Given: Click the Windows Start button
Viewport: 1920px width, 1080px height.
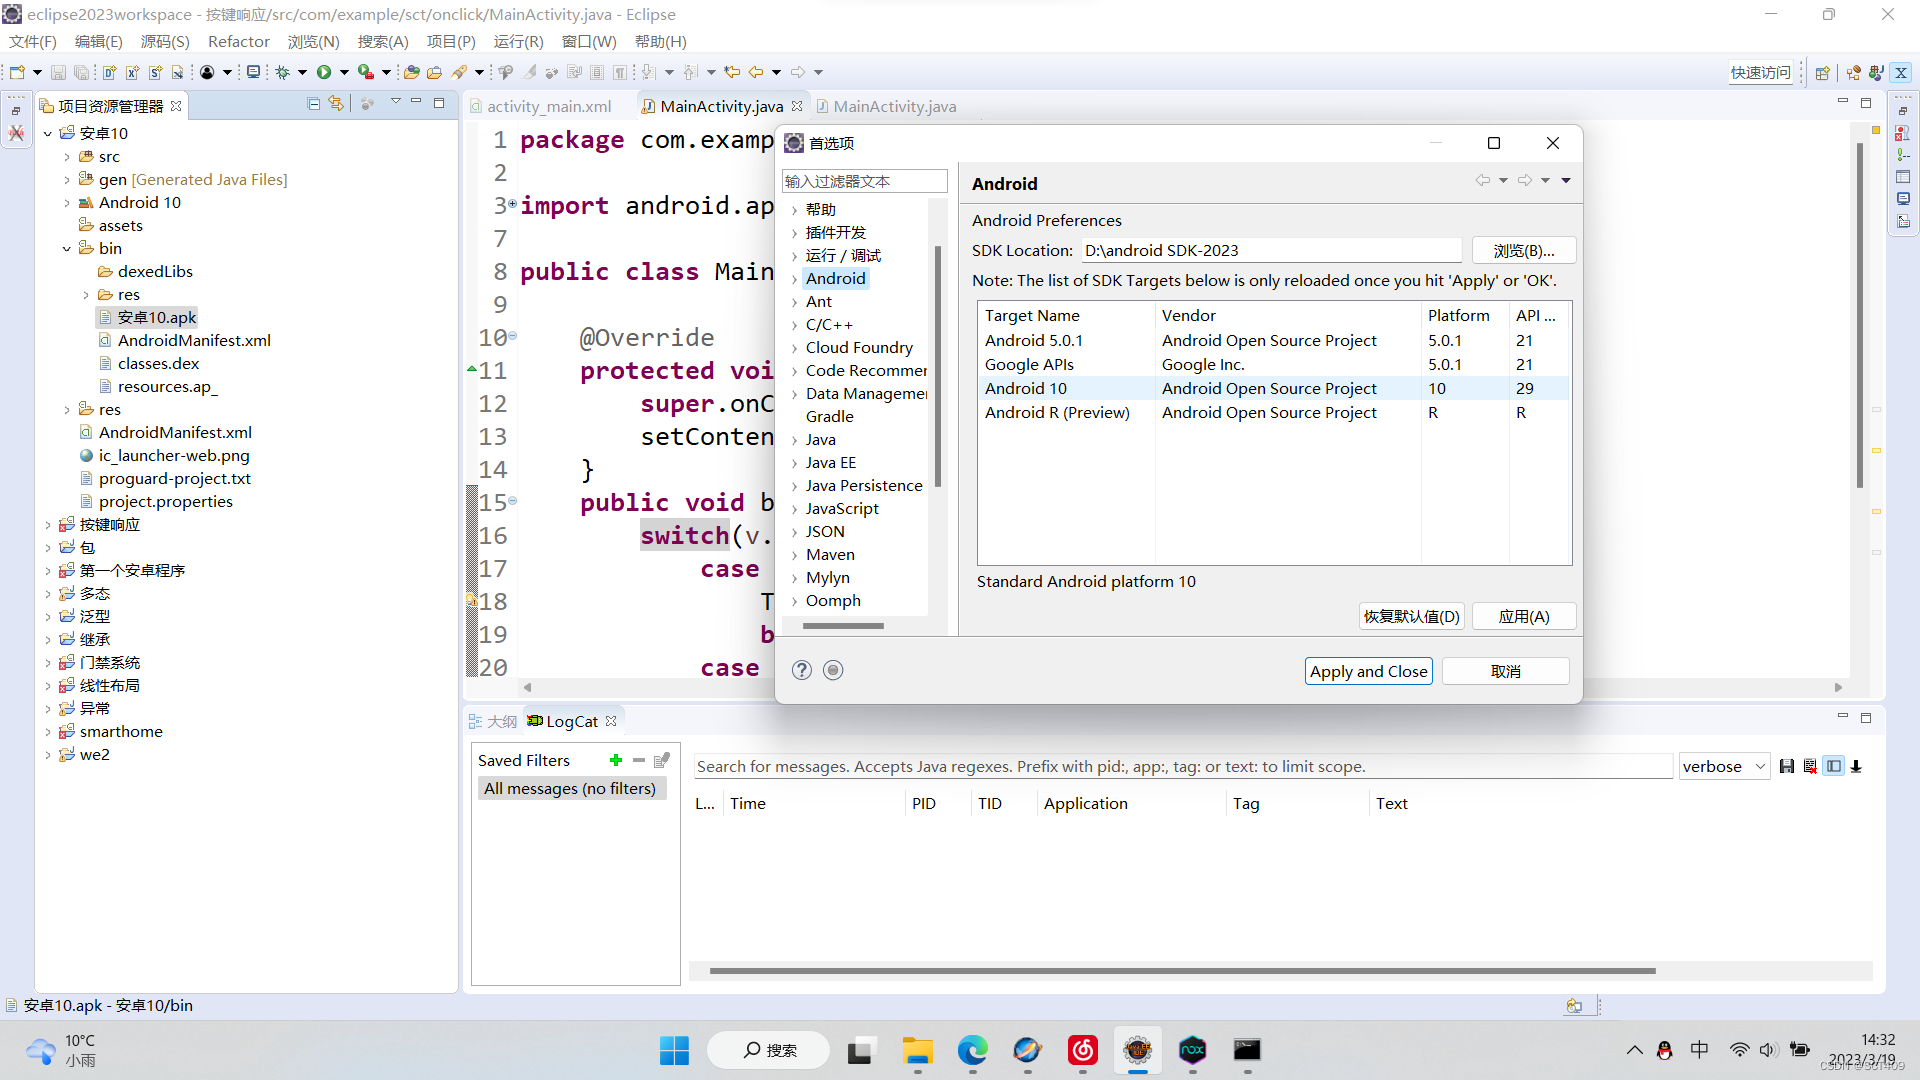Looking at the screenshot, I should click(674, 1050).
